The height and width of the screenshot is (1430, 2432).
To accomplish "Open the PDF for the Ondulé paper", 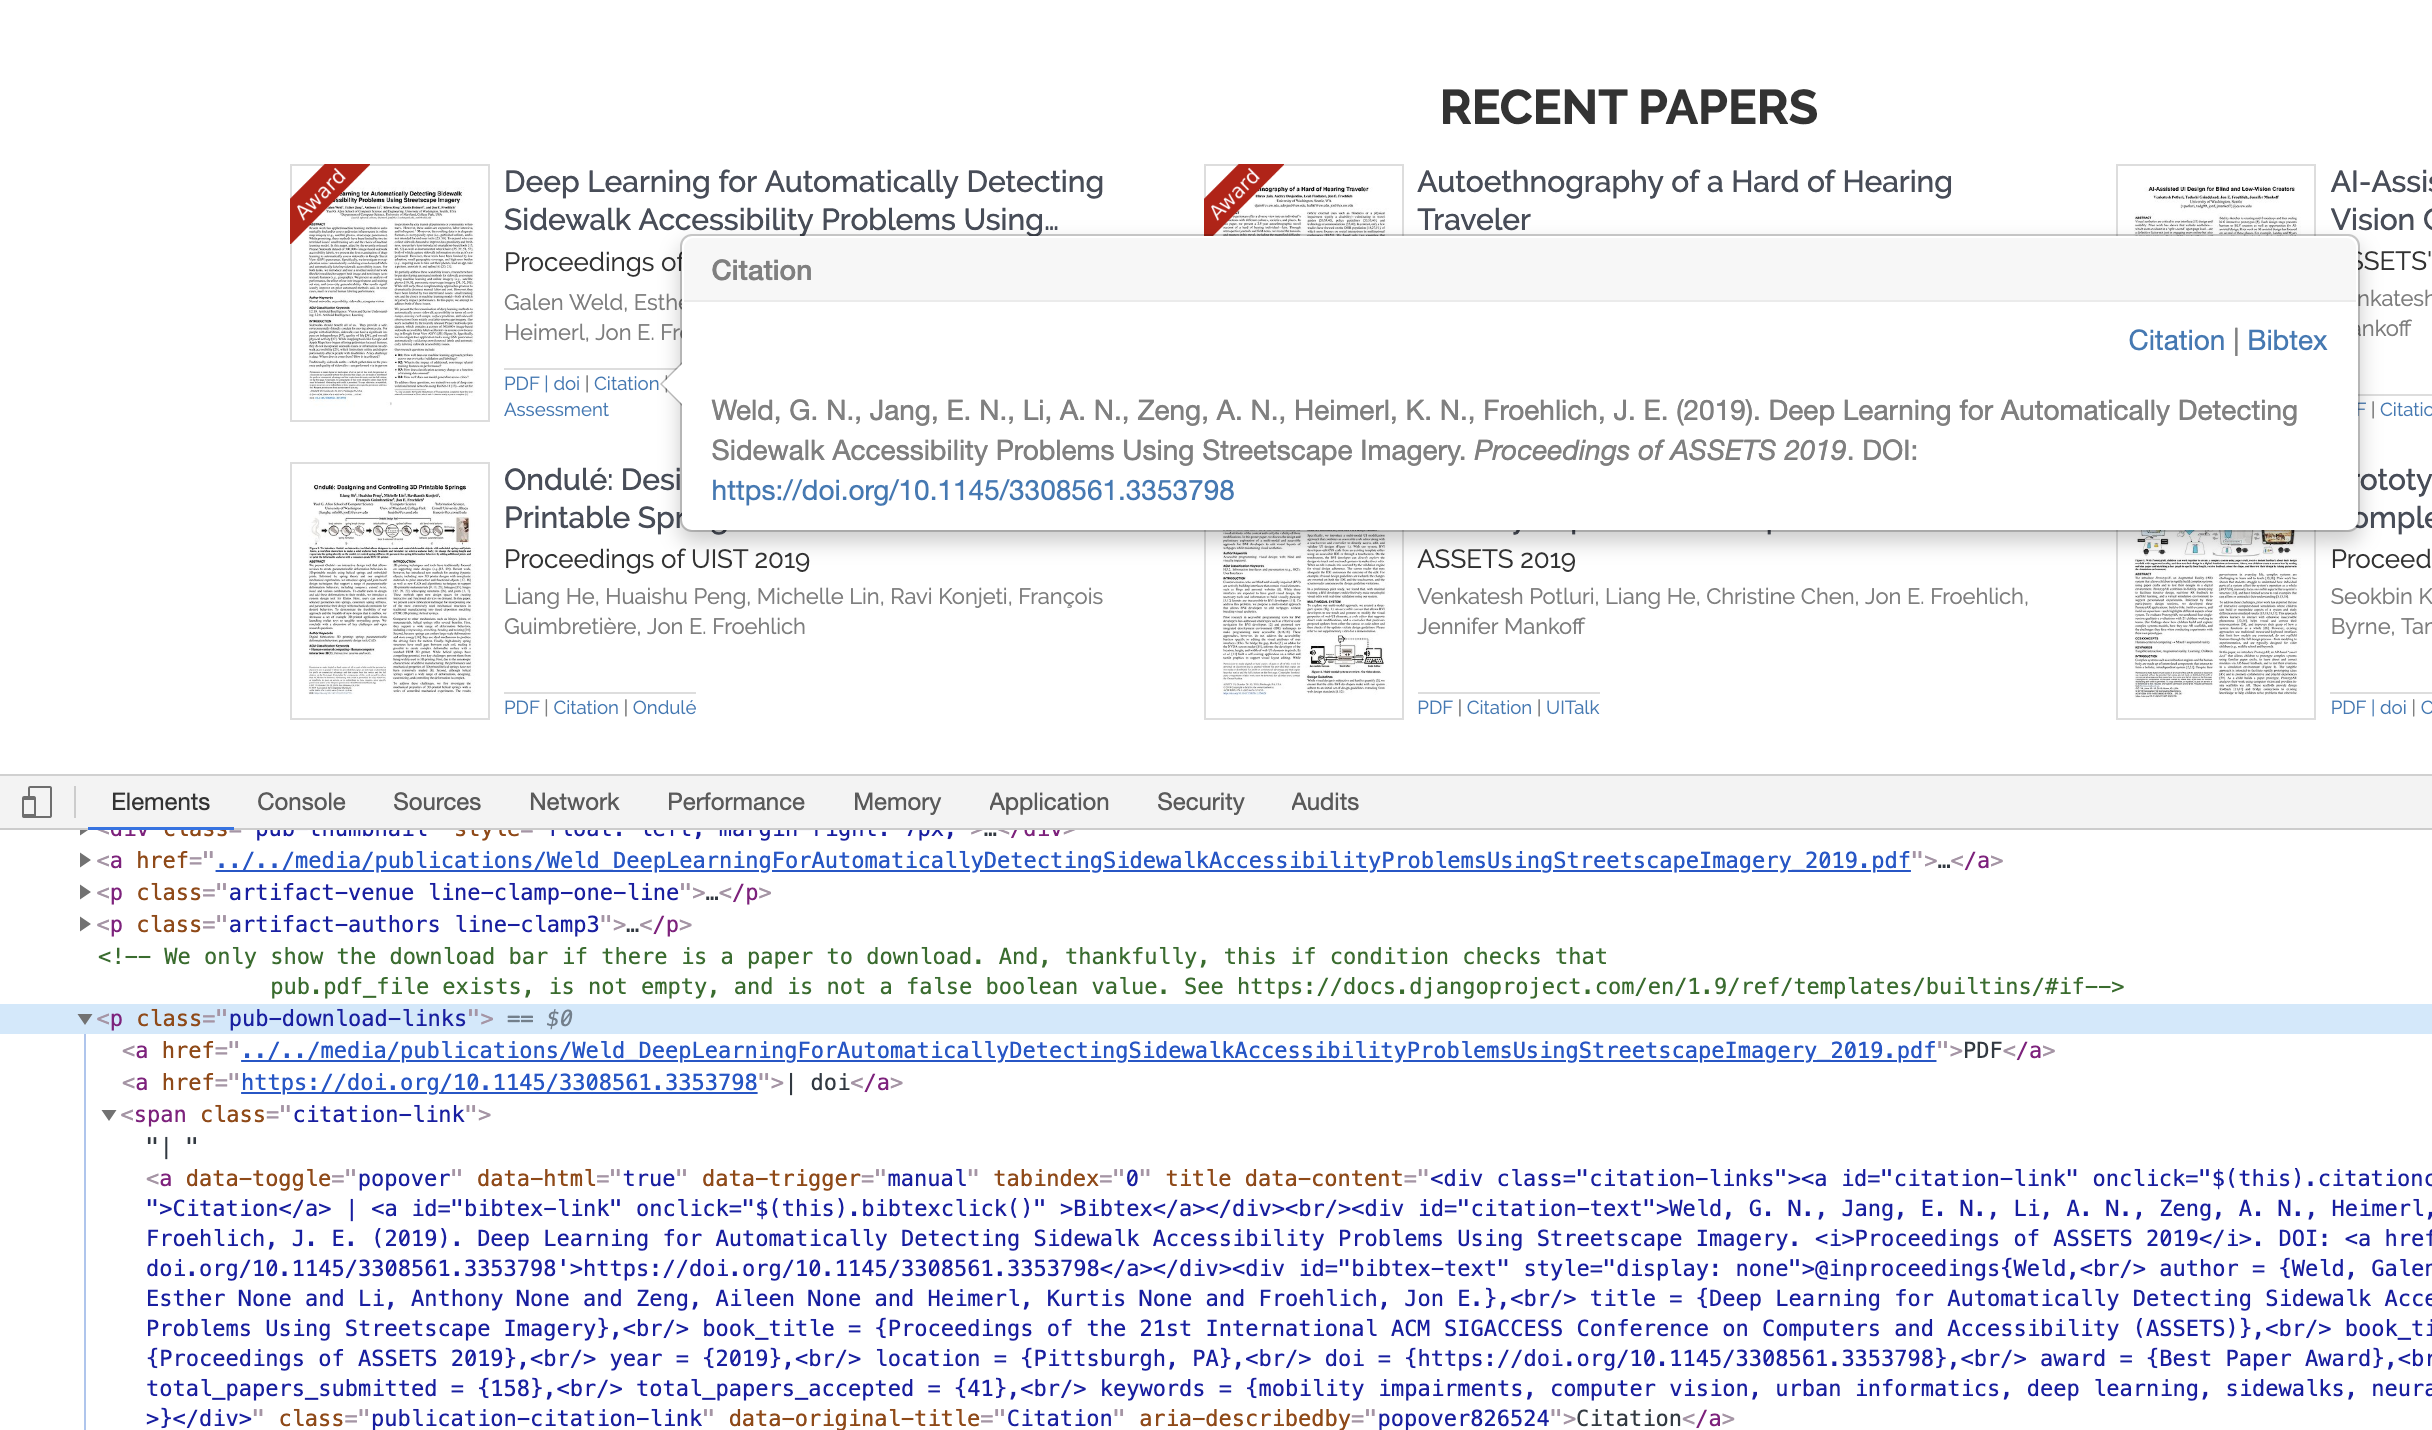I will [x=522, y=707].
